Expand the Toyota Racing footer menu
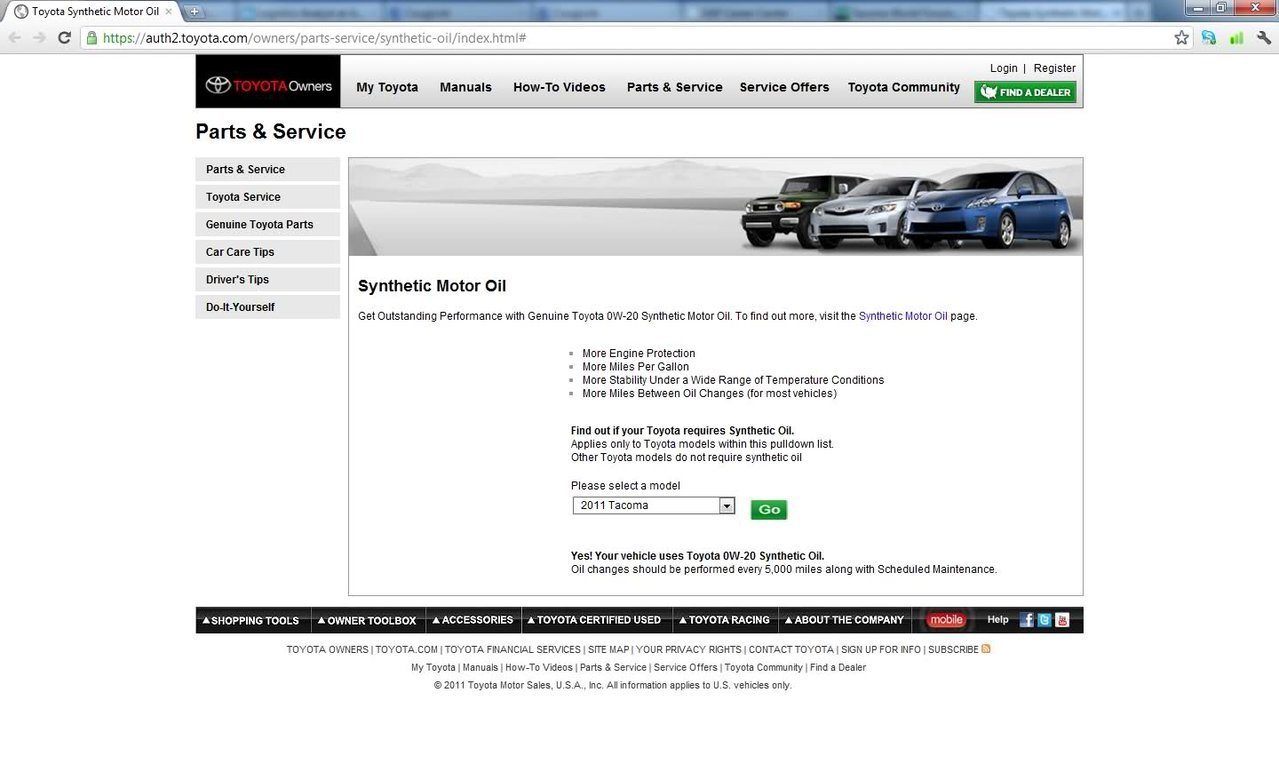This screenshot has width=1279, height=764. point(725,620)
